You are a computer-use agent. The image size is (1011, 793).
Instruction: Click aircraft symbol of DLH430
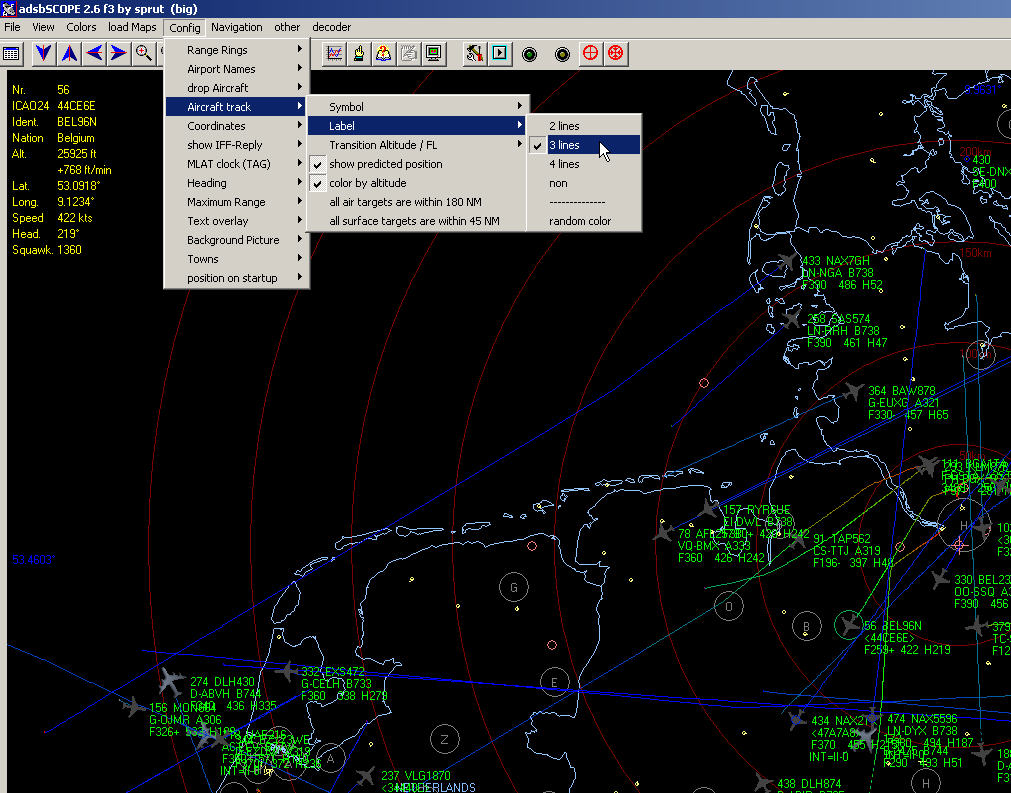point(171,681)
